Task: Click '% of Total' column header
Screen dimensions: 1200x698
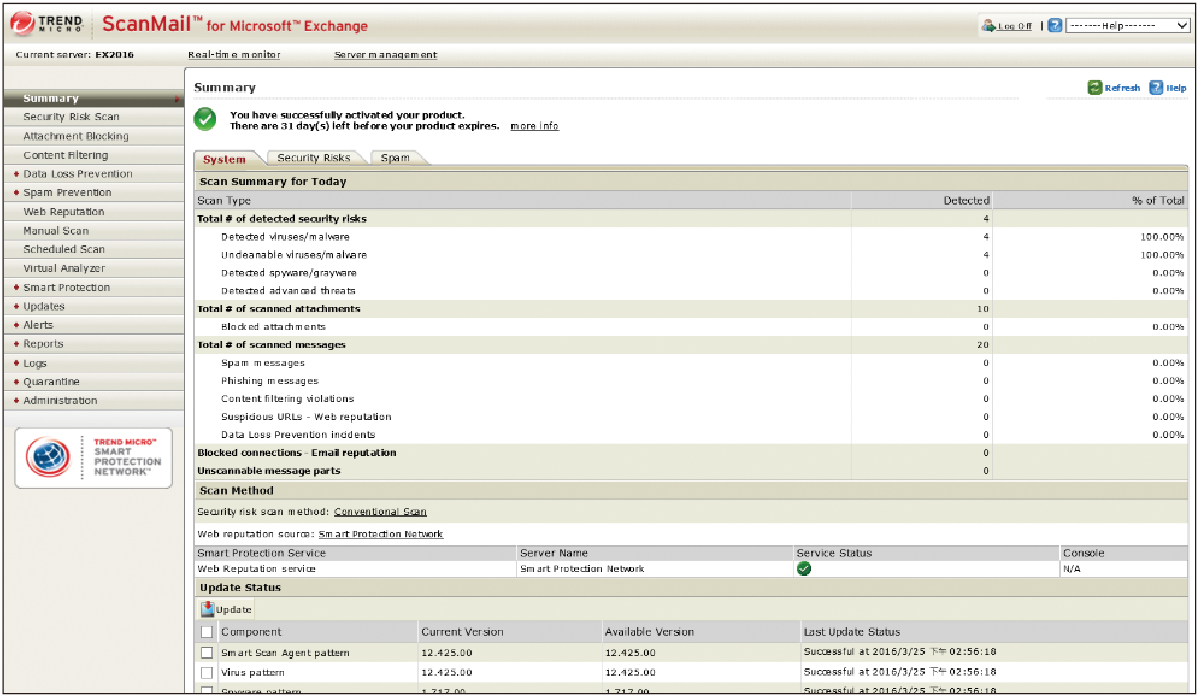Action: [x=1158, y=201]
